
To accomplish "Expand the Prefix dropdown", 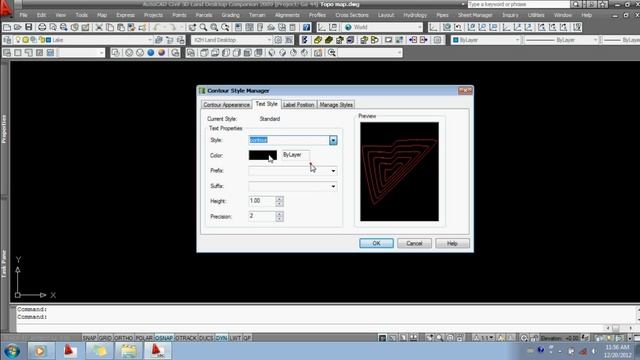I will click(x=333, y=171).
